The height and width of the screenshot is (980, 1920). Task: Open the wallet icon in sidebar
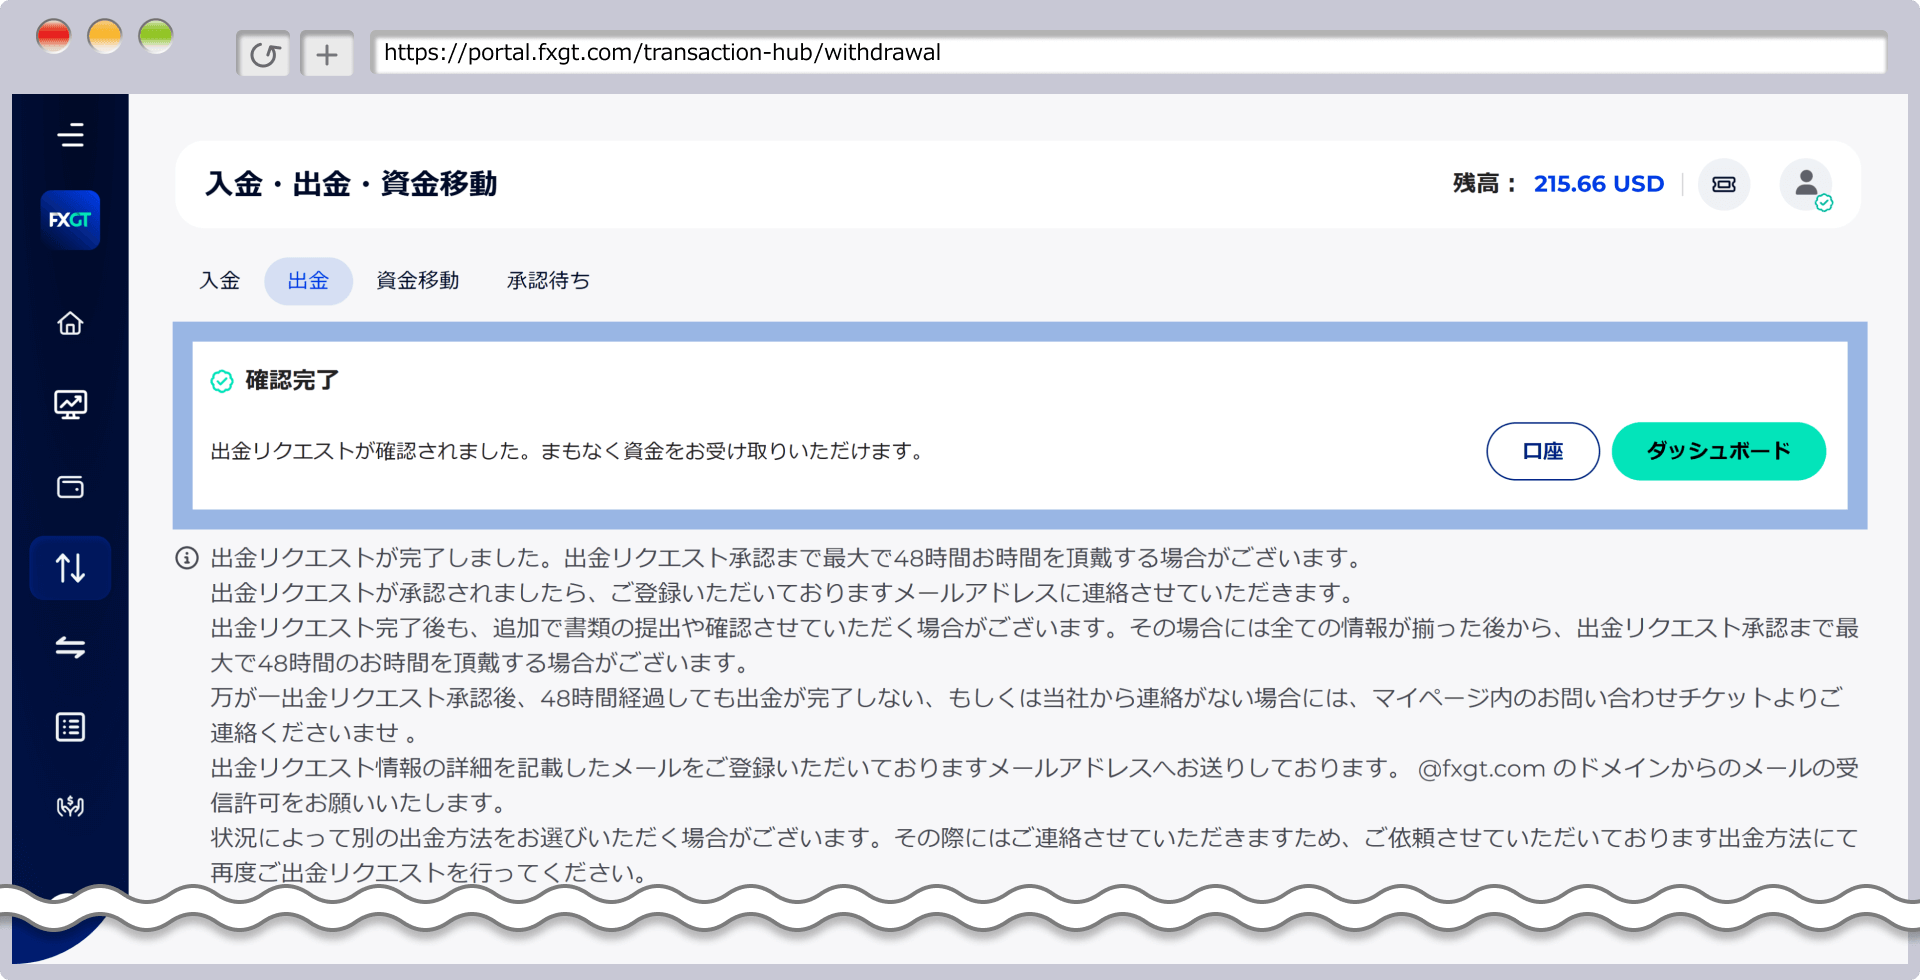(x=70, y=487)
